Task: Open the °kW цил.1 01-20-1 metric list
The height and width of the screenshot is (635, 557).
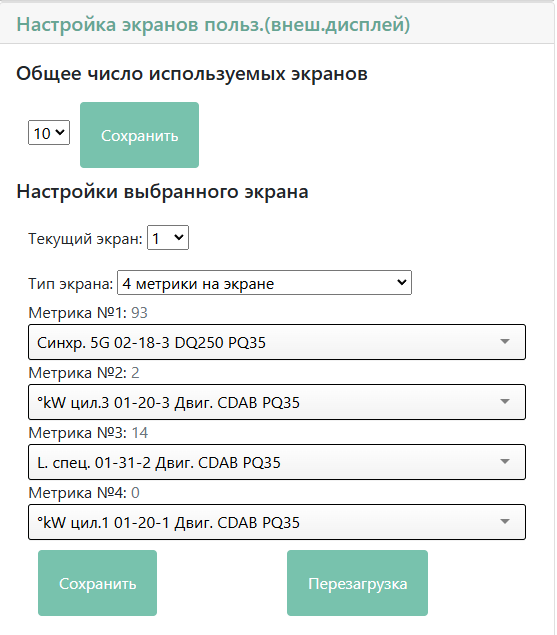Action: 277,522
